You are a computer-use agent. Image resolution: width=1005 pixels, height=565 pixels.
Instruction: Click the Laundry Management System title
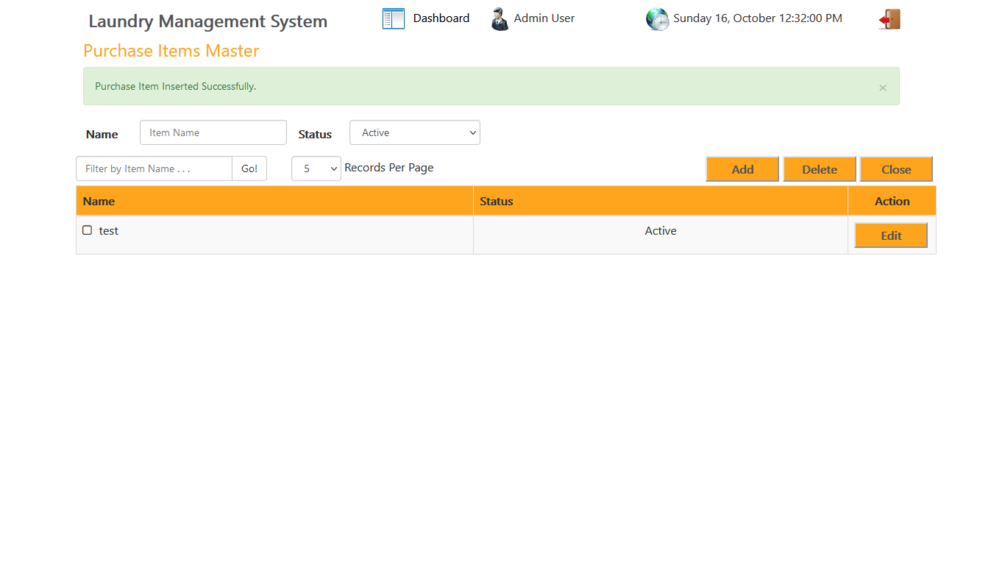tap(208, 21)
